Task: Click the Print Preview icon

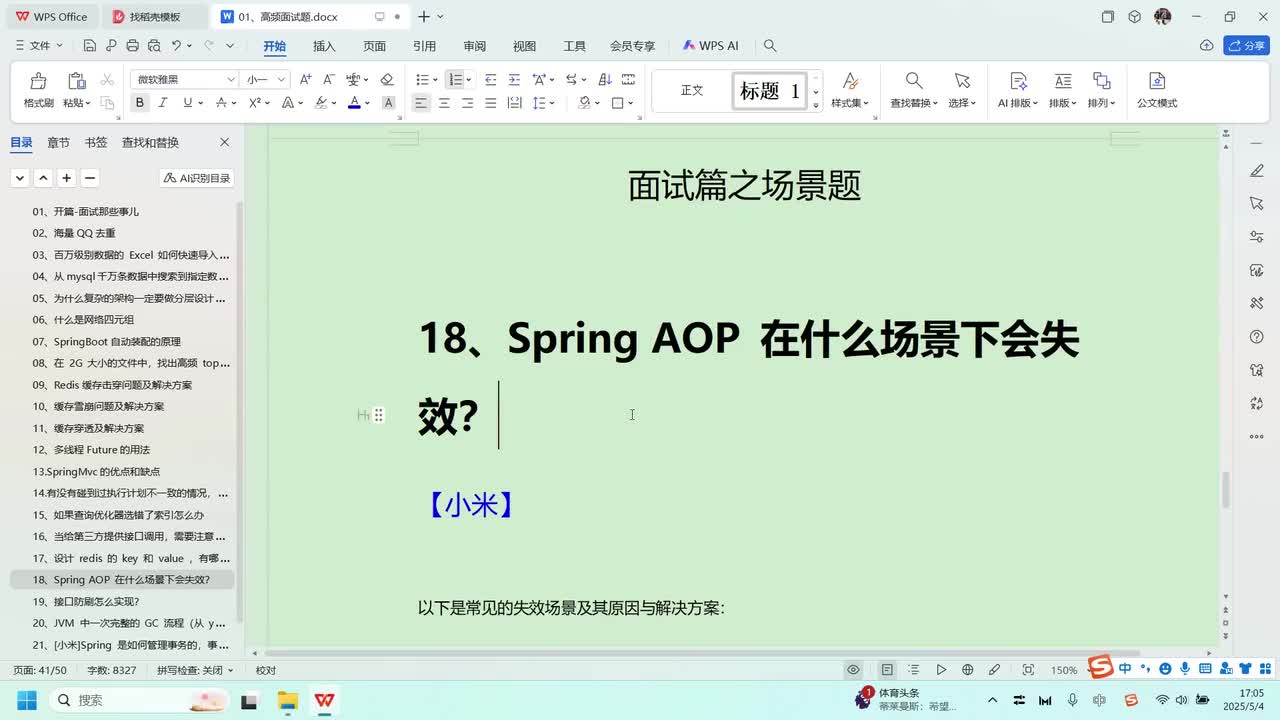Action: [x=154, y=46]
